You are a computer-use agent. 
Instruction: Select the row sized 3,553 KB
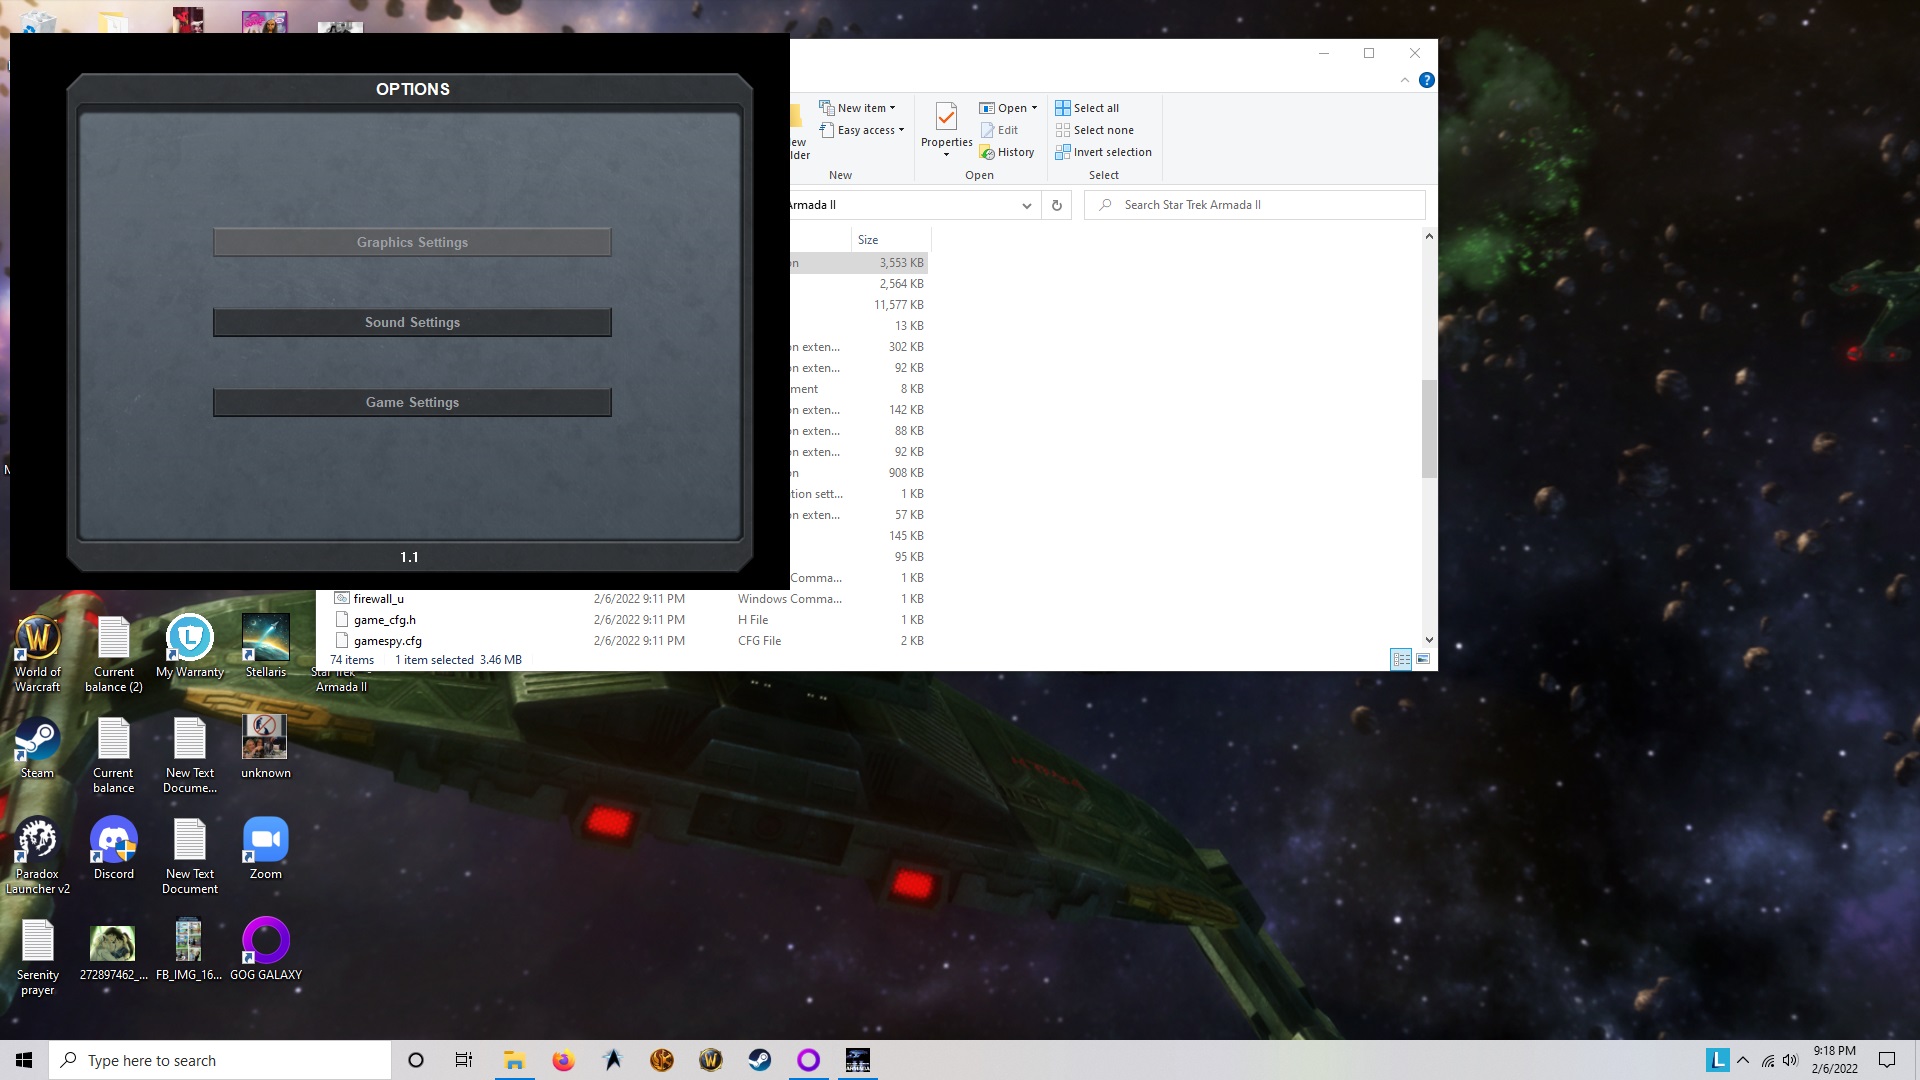point(858,263)
